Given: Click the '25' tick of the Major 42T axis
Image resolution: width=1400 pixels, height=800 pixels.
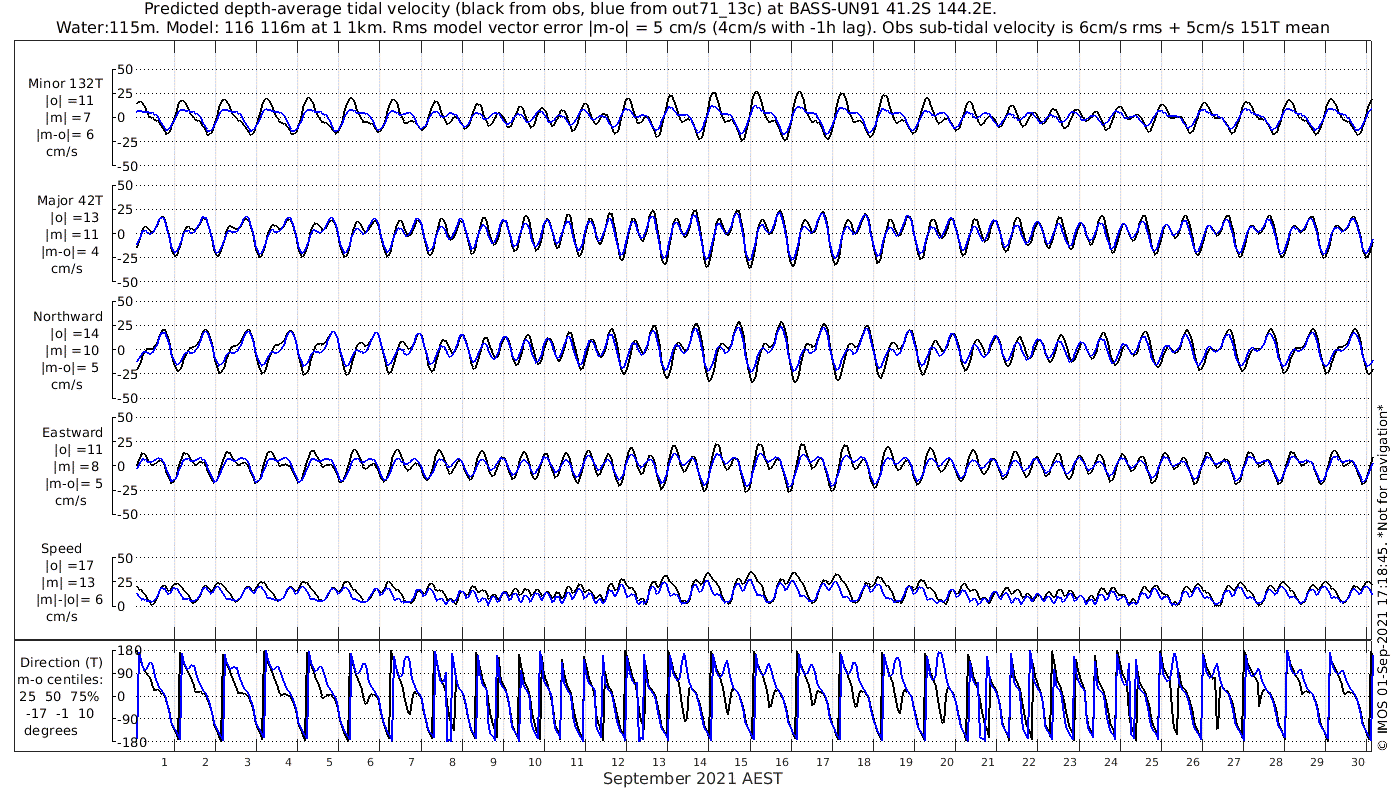Looking at the screenshot, I should (x=125, y=209).
